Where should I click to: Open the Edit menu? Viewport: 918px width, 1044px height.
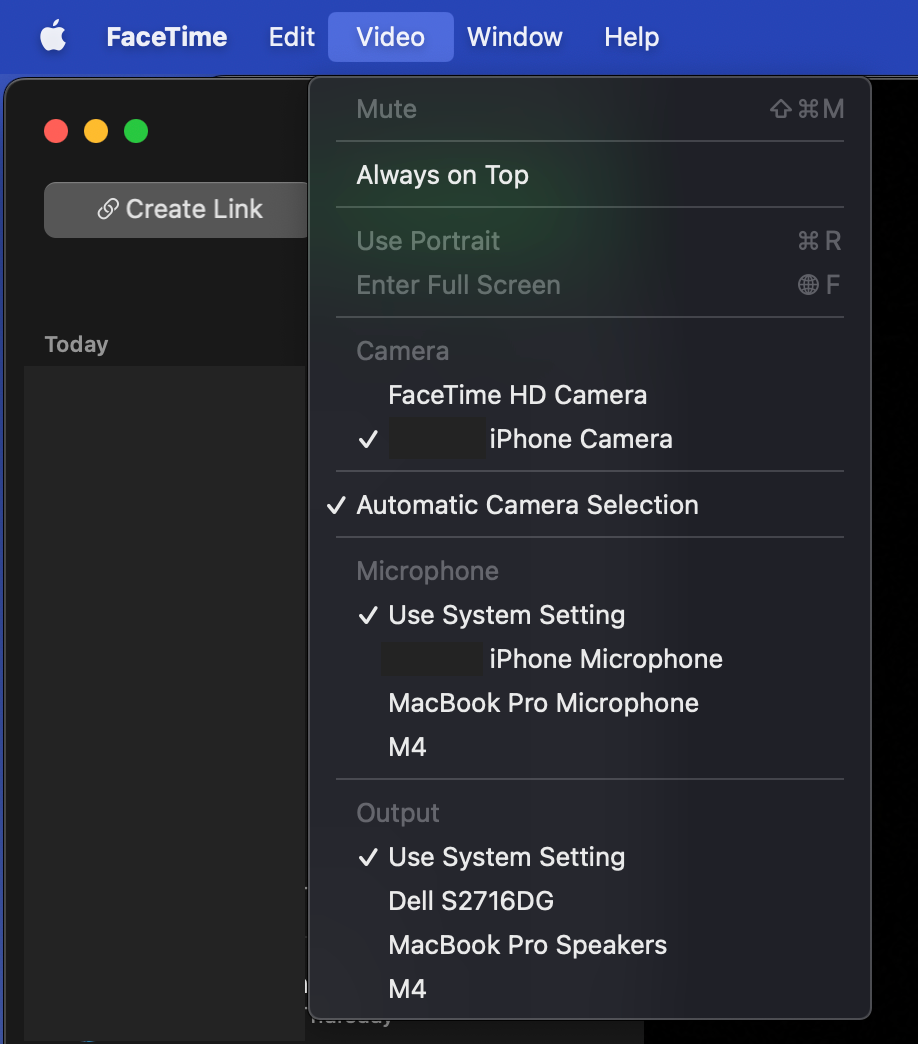[x=292, y=37]
